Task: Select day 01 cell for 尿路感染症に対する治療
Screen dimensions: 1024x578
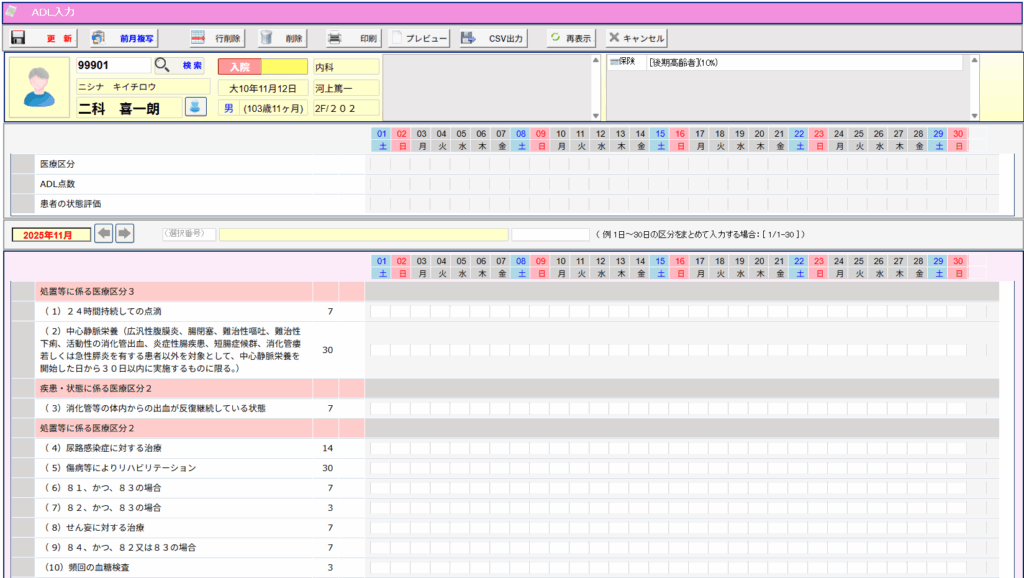Action: pos(381,448)
